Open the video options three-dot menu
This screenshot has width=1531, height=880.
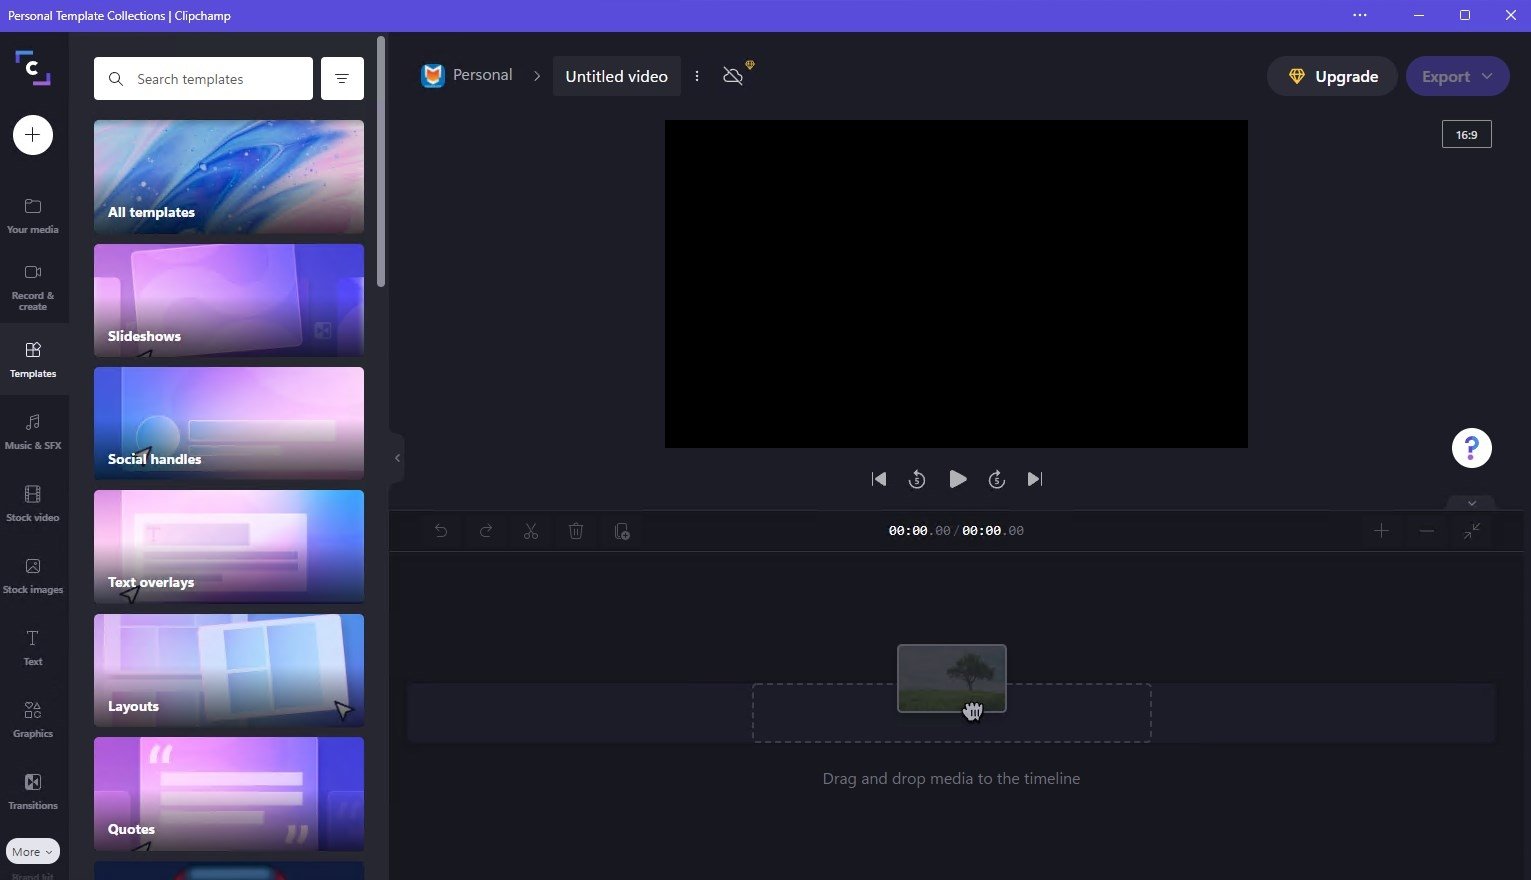point(697,76)
